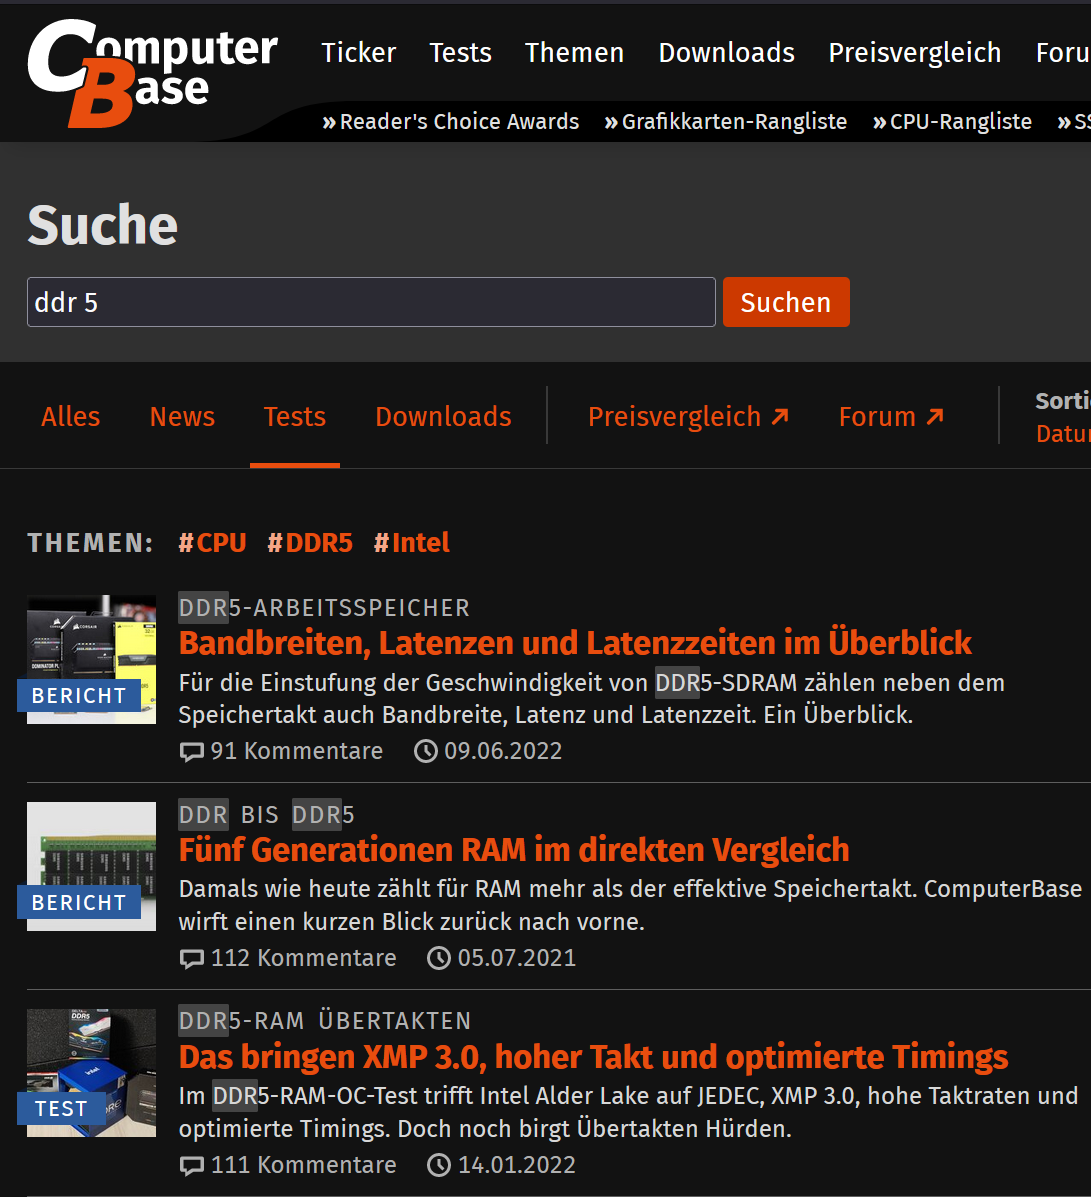The width and height of the screenshot is (1091, 1197).
Task: Switch to the Downloads results tab
Action: [443, 417]
